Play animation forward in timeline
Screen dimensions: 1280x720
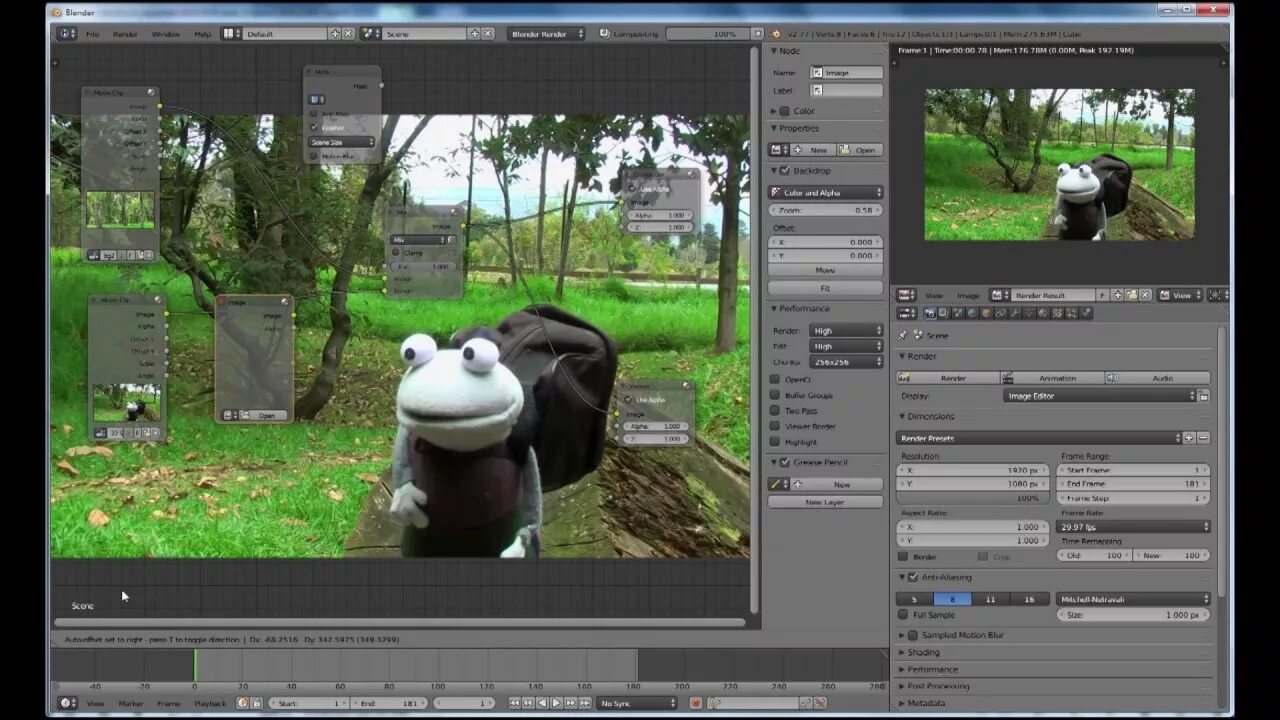(x=556, y=703)
